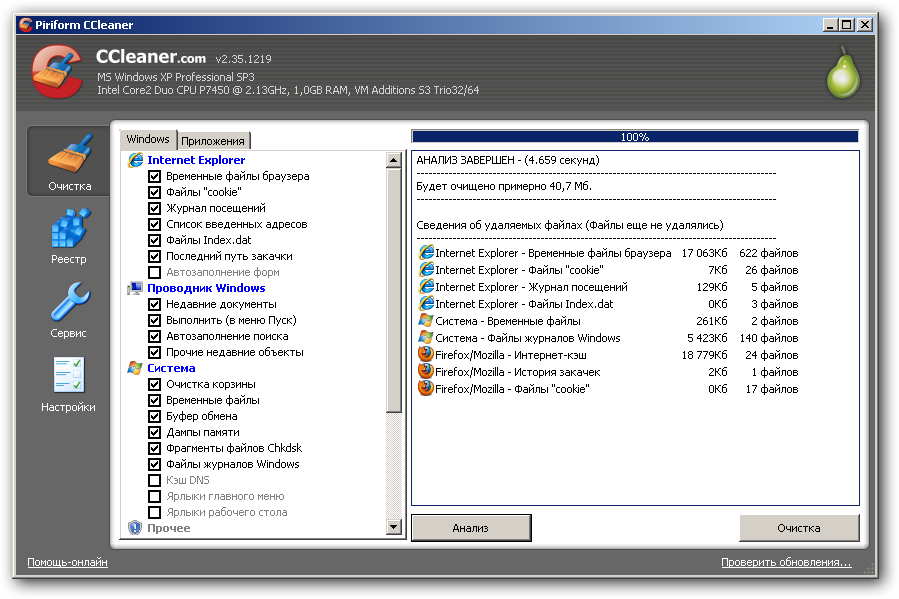Disable Очистка корзины checkbox

pos(154,384)
